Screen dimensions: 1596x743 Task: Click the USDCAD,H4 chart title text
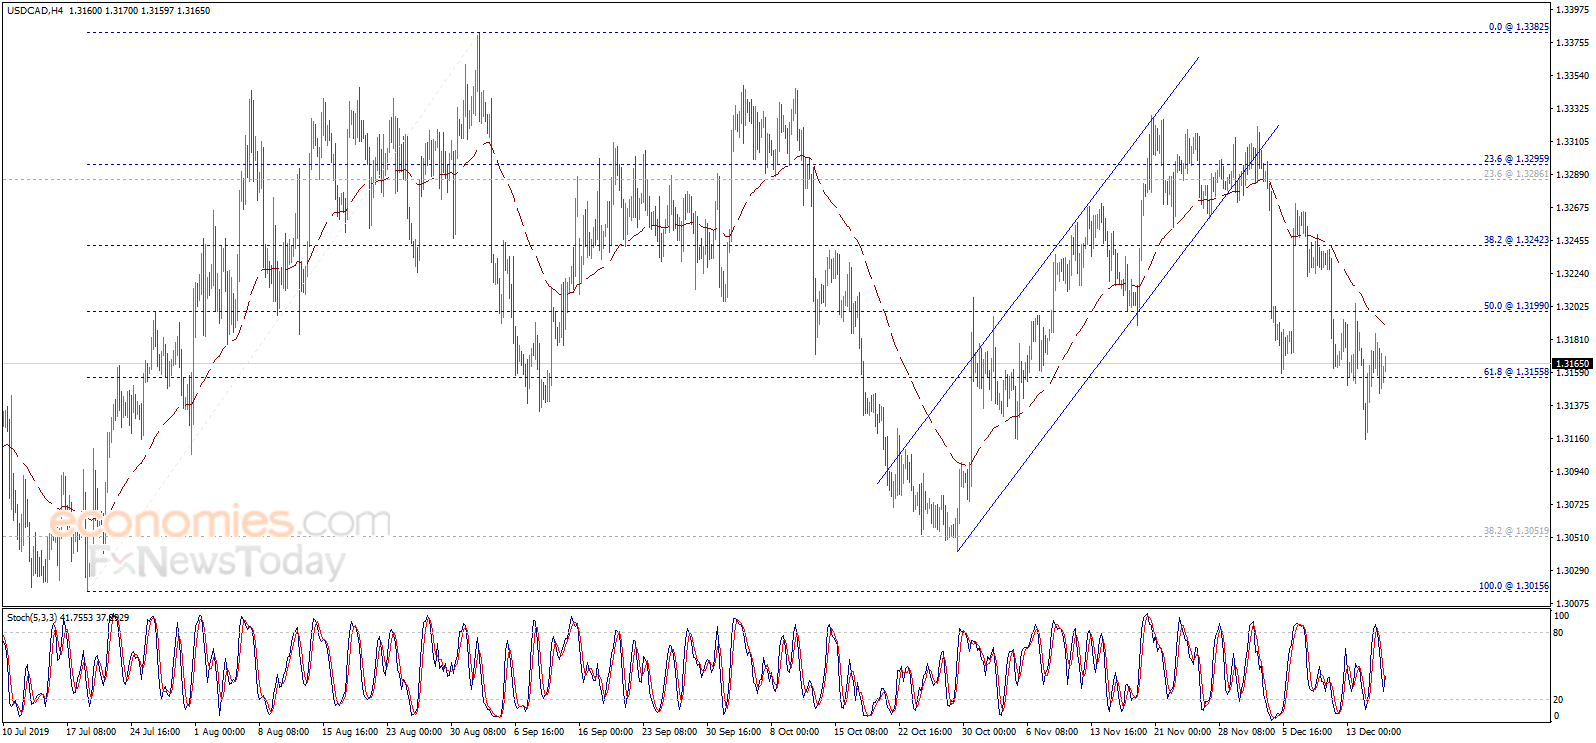[x=35, y=11]
